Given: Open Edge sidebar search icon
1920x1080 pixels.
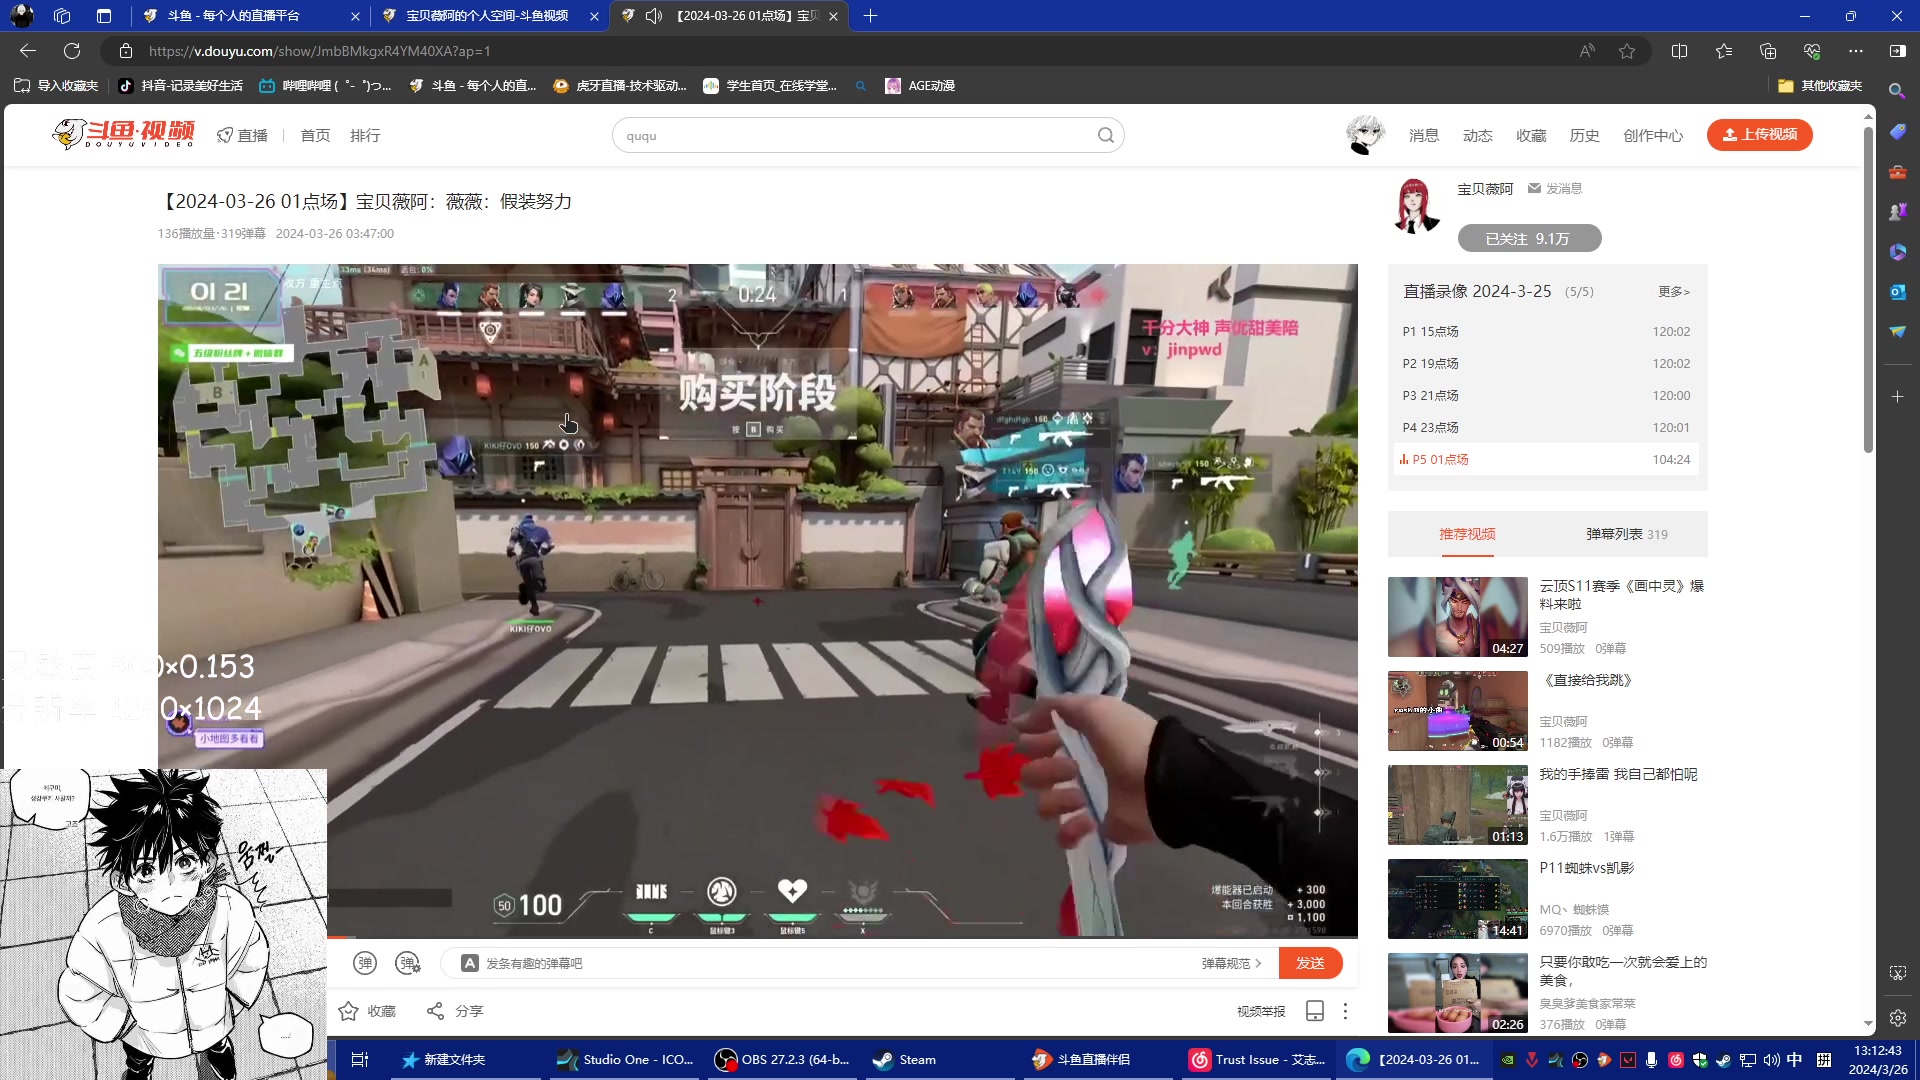Looking at the screenshot, I should coord(1897,91).
